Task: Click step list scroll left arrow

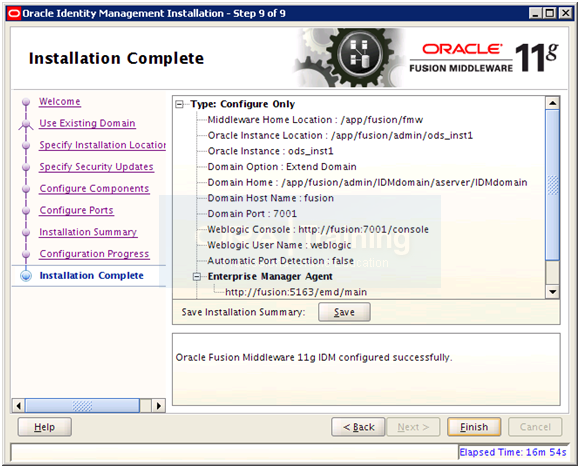Action: (18, 406)
